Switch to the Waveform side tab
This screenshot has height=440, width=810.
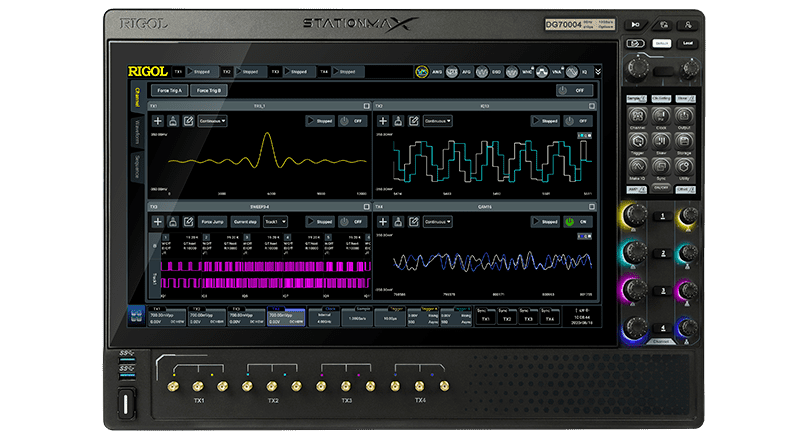(x=137, y=132)
